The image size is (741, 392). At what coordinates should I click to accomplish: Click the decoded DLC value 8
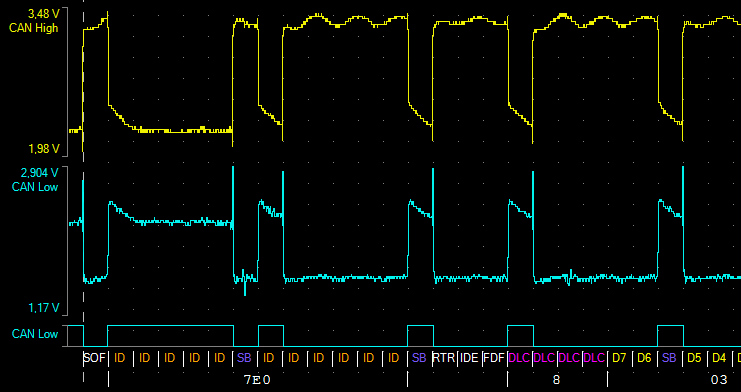[556, 380]
